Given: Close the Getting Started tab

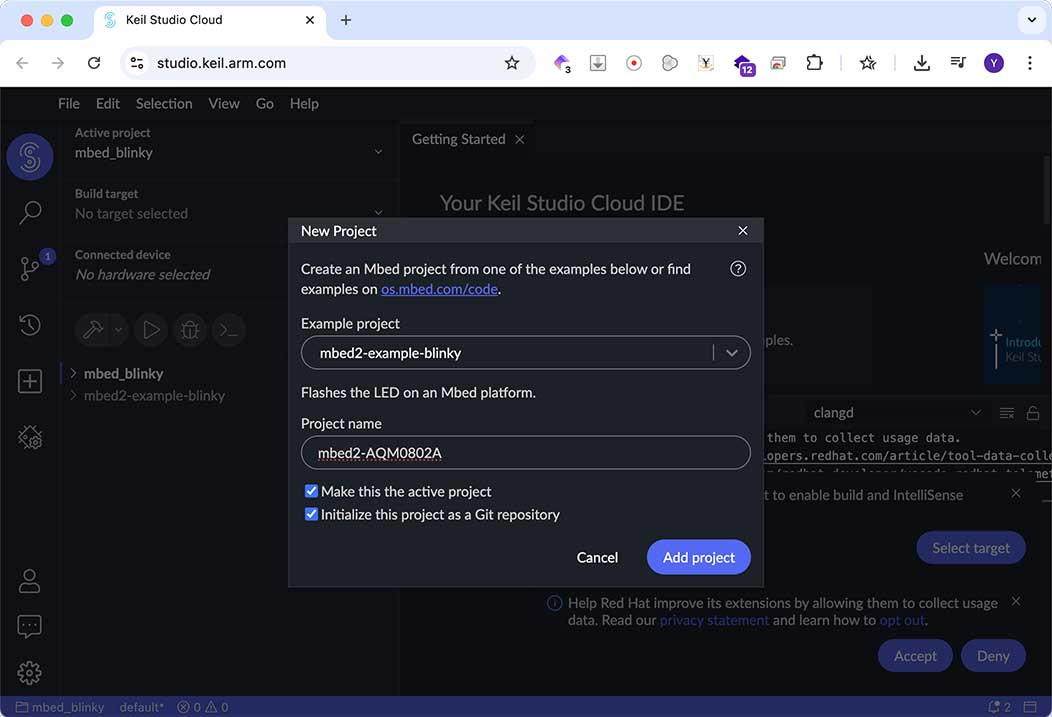Looking at the screenshot, I should (x=520, y=140).
